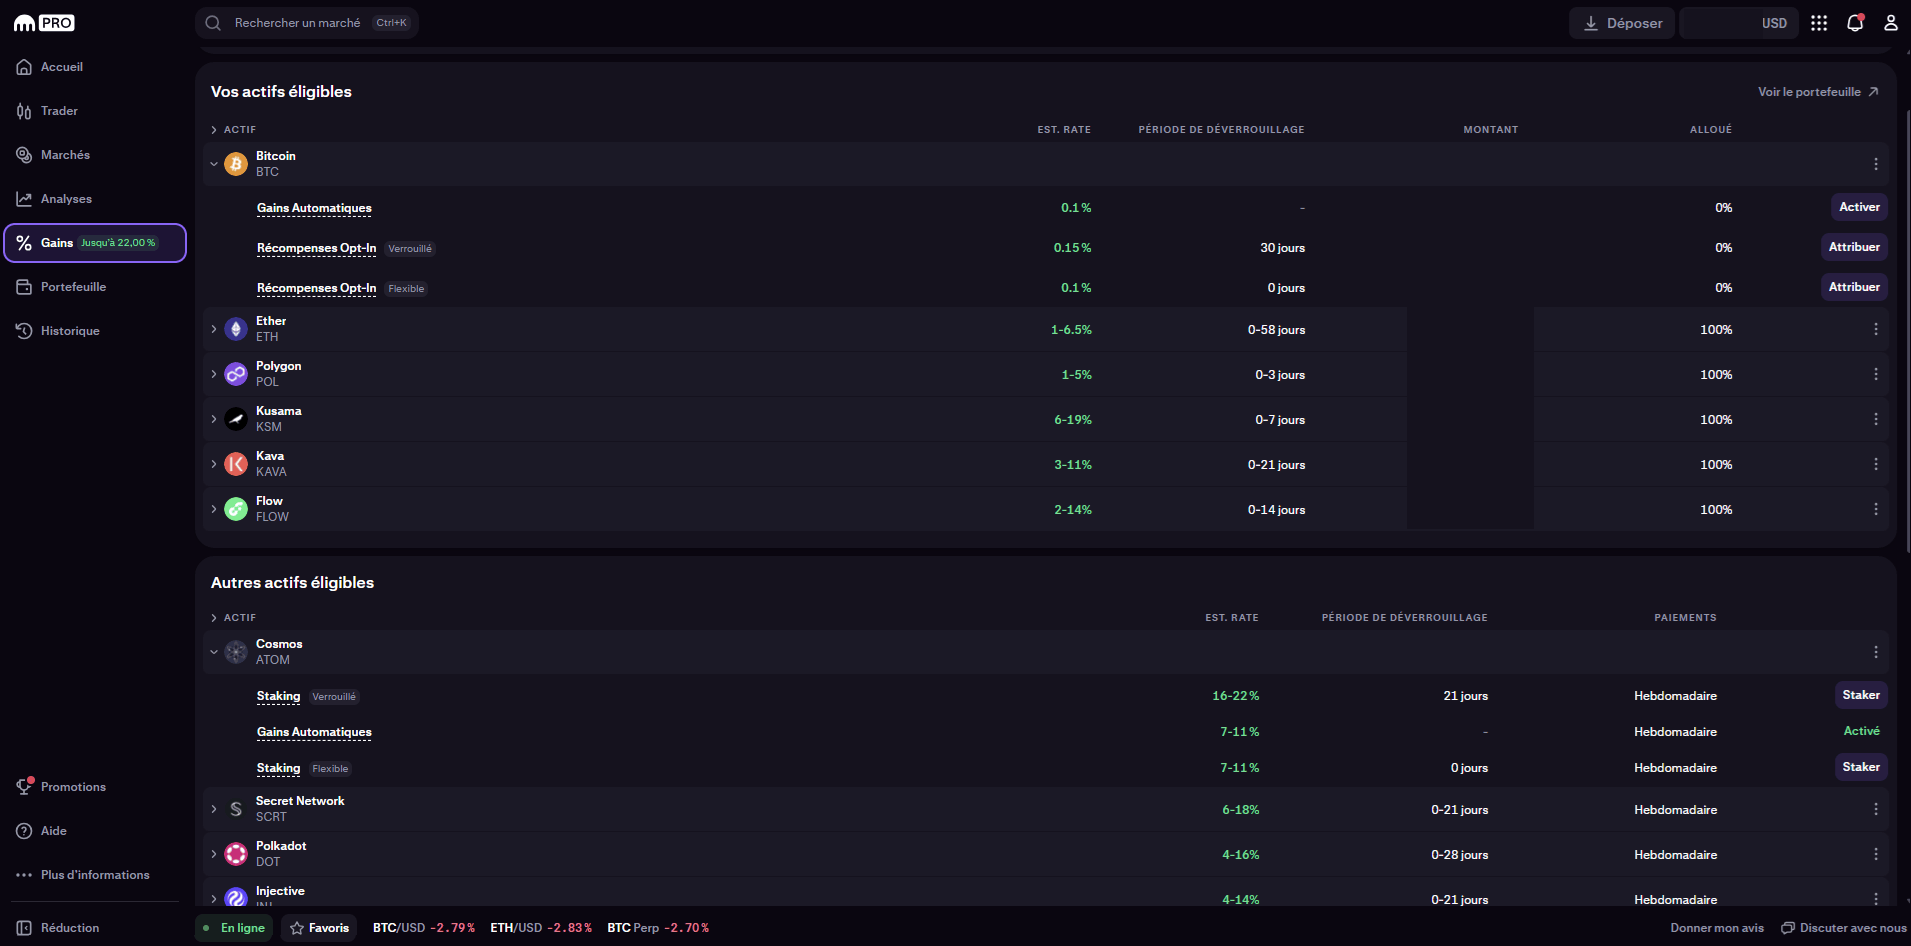Activate Gains Automatiques for Bitcoin
The image size is (1911, 946).
tap(1858, 207)
